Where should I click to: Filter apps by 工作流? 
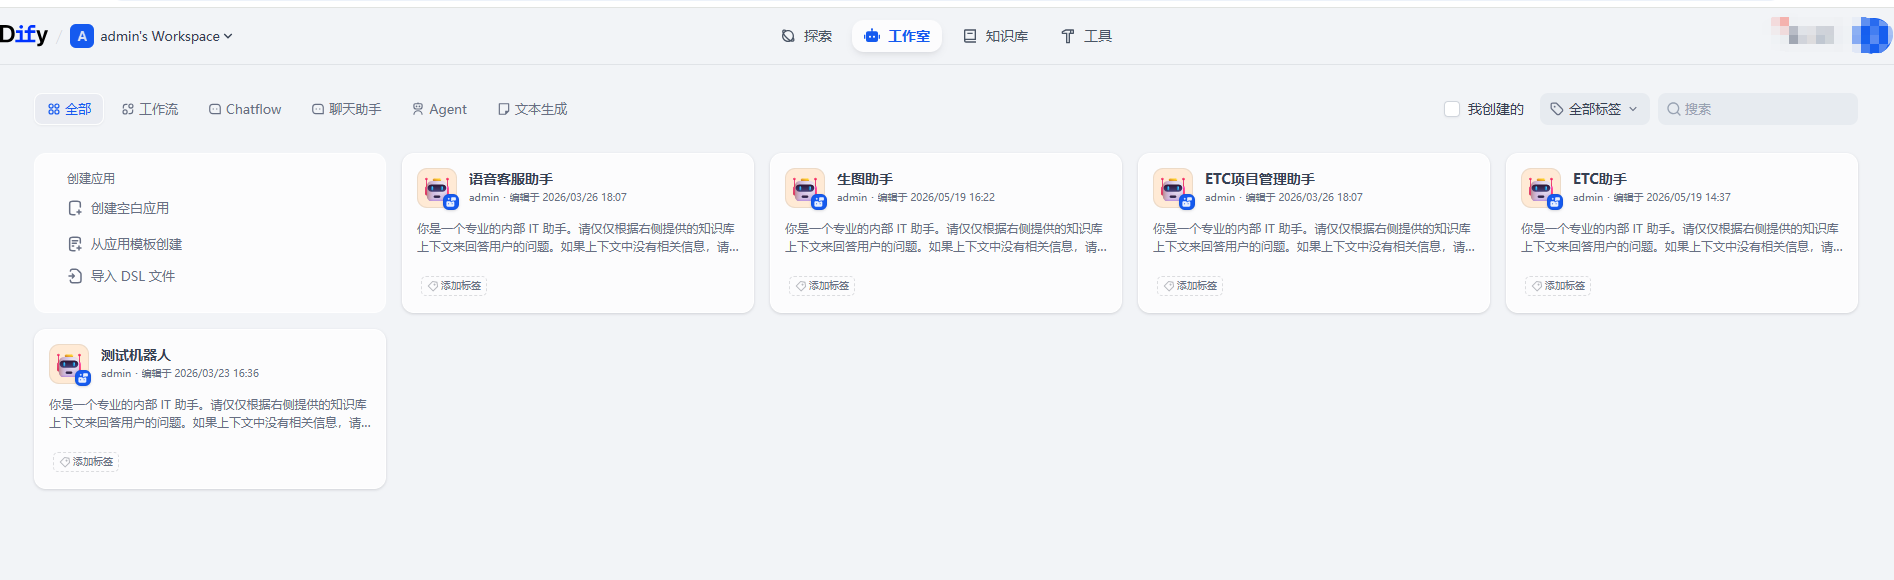tap(150, 109)
